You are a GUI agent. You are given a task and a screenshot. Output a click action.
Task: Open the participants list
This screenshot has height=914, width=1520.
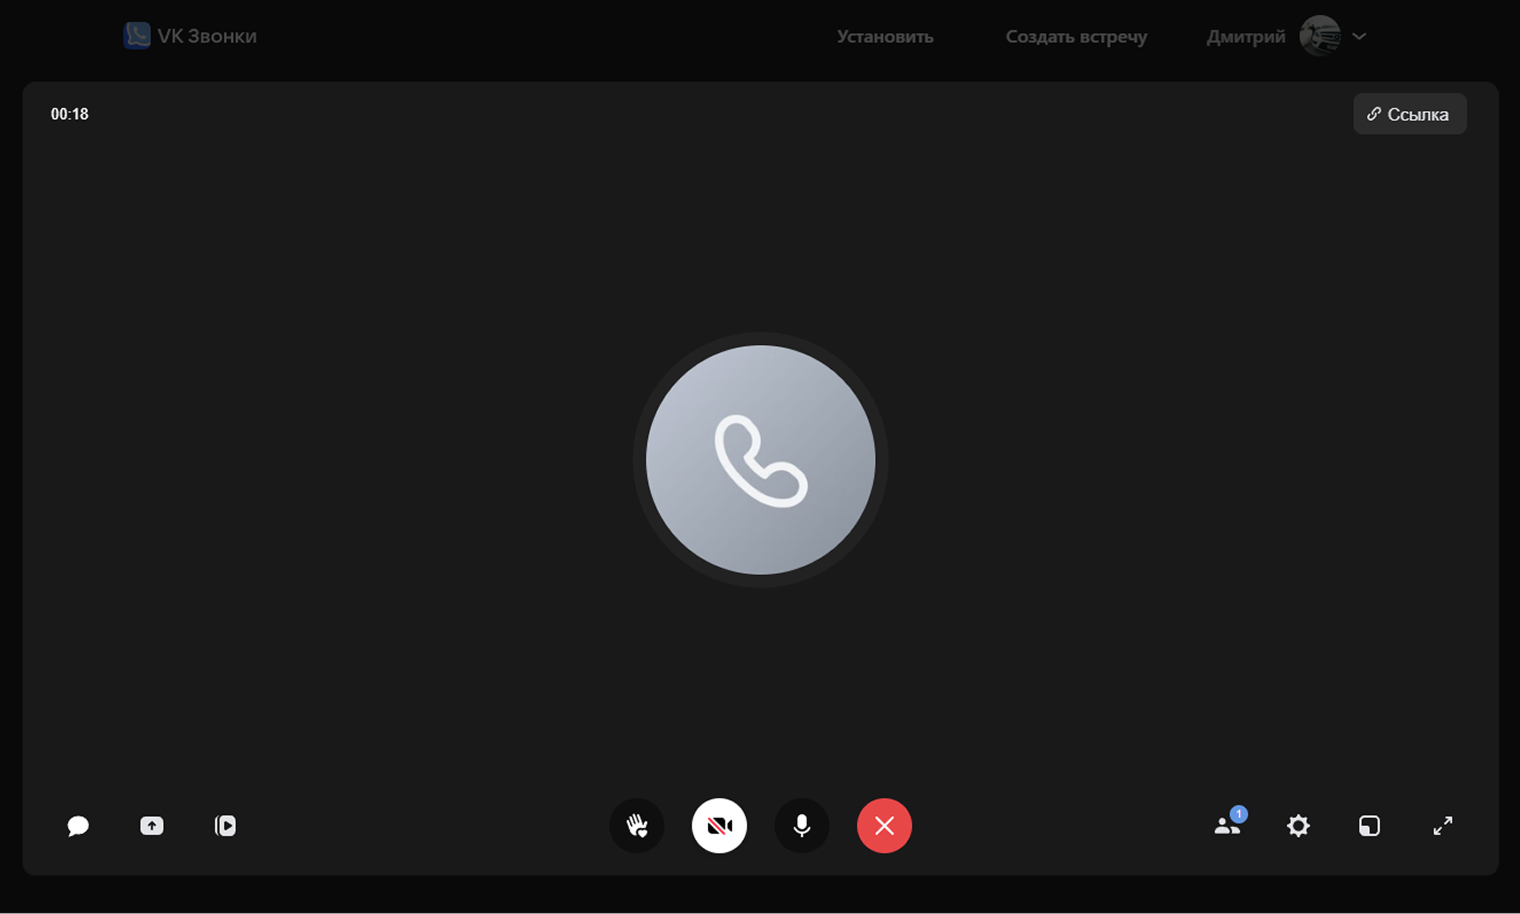point(1229,824)
